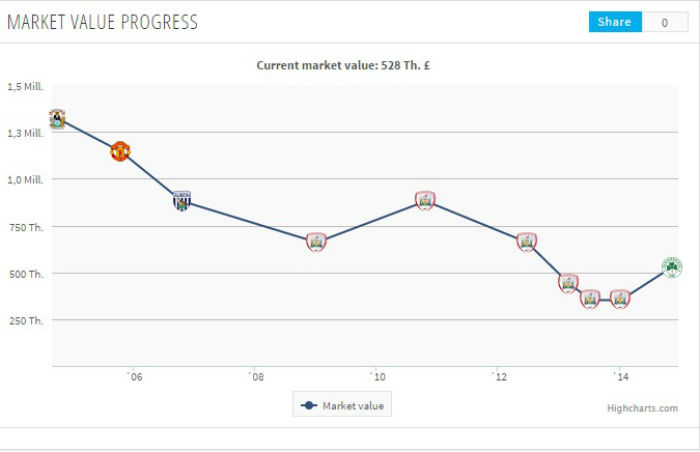Click the '10 year label on the axis
The width and height of the screenshot is (700, 452).
coord(376,377)
